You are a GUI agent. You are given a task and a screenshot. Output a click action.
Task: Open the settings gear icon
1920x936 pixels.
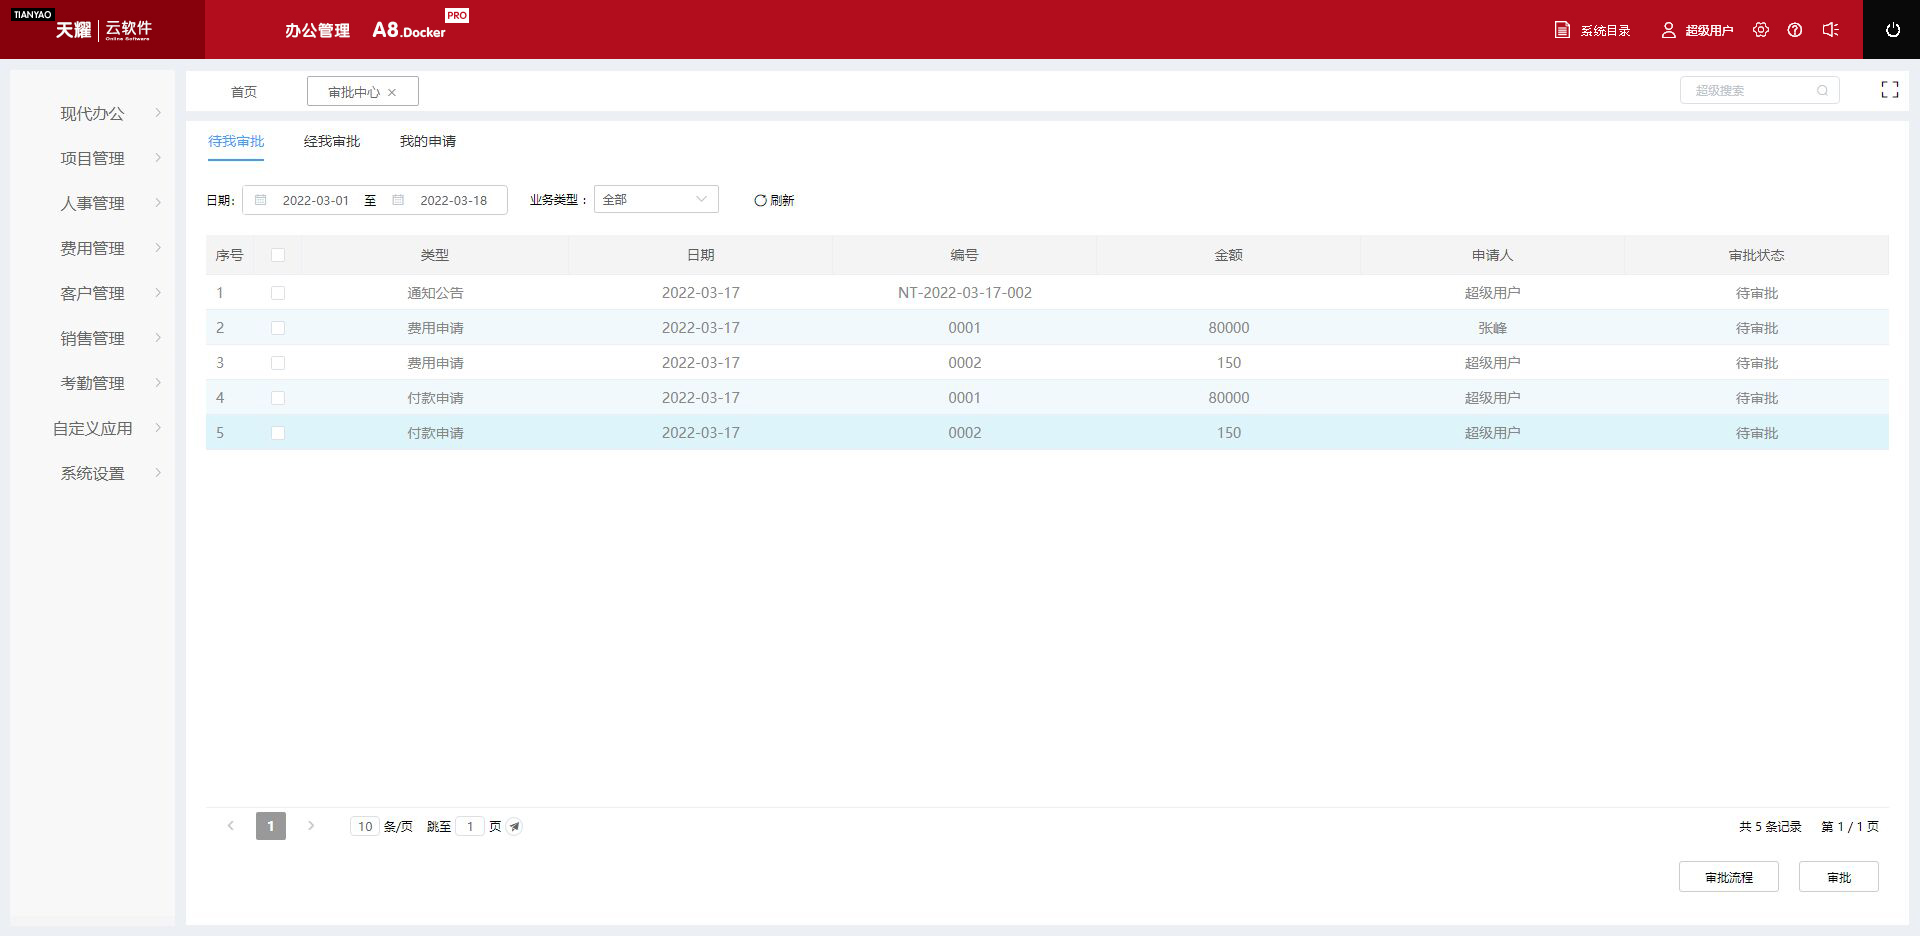[x=1761, y=30]
